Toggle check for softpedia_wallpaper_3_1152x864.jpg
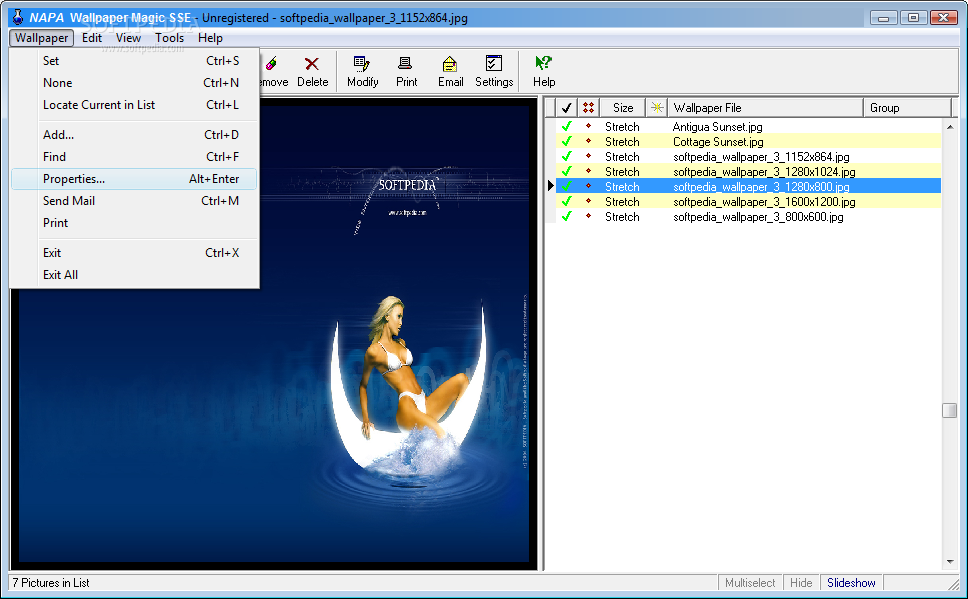This screenshot has height=599, width=968. [566, 157]
